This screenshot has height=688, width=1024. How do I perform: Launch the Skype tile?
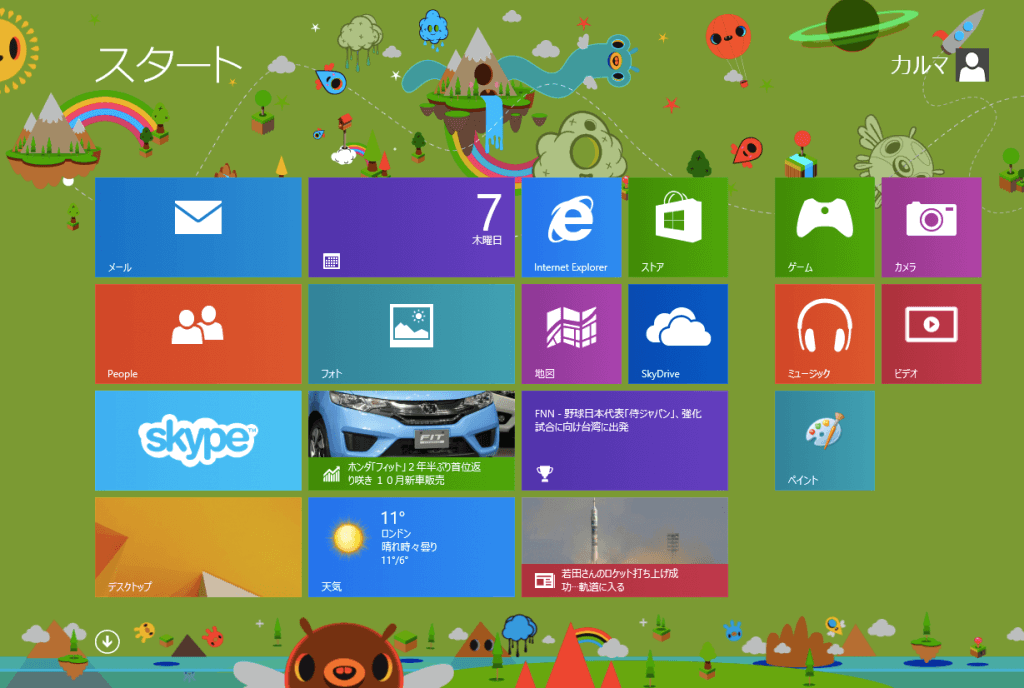[x=198, y=441]
